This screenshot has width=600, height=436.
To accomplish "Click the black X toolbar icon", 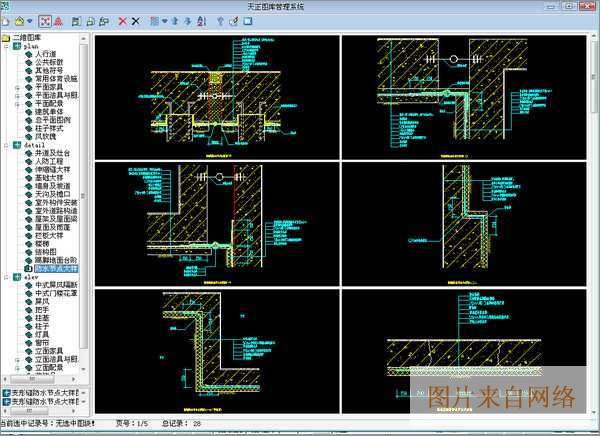I will pyautogui.click(x=135, y=20).
